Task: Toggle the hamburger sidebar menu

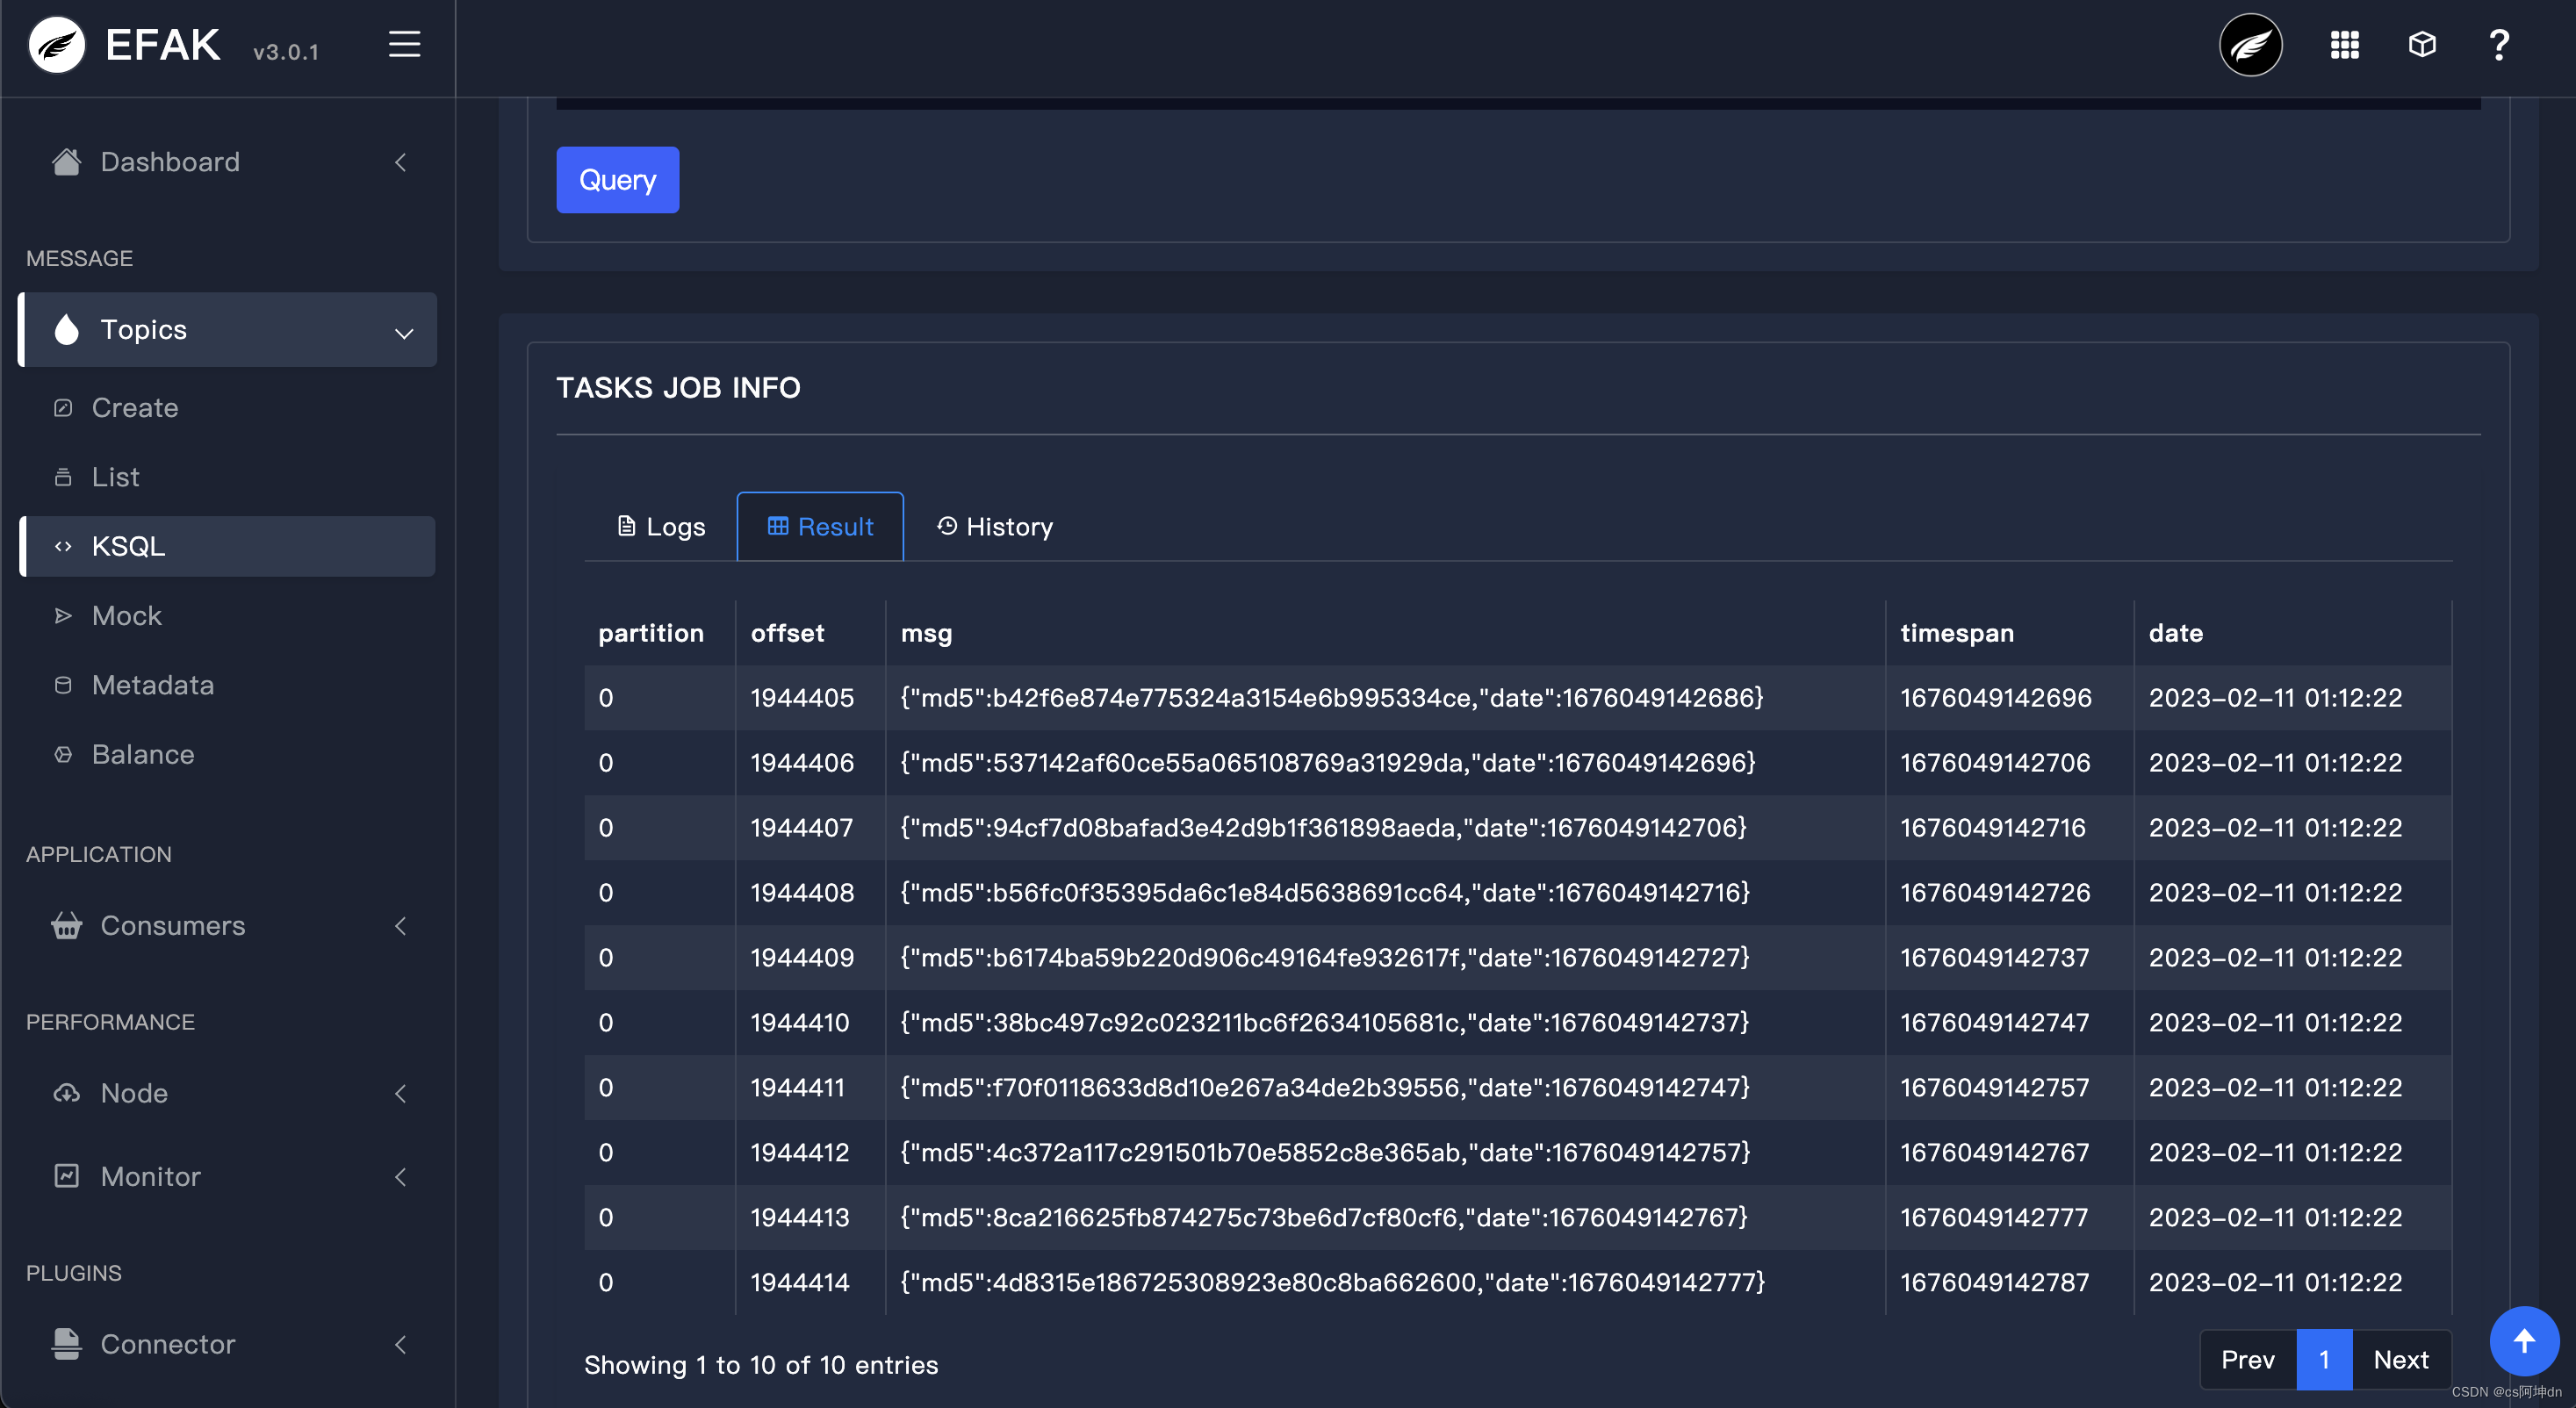Action: tap(404, 44)
